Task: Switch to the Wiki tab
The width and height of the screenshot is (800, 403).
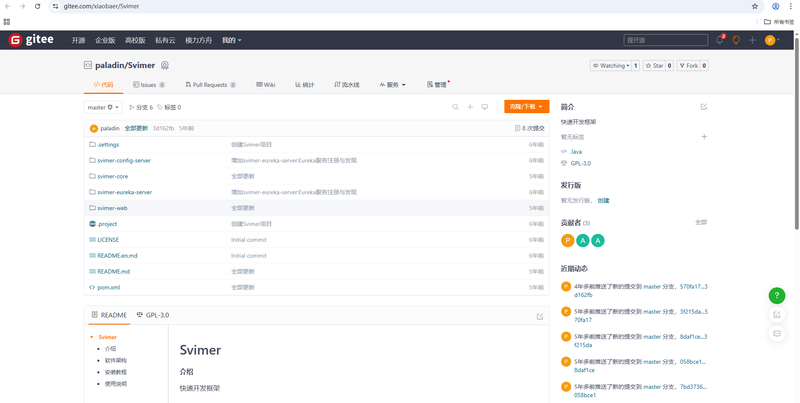Action: [265, 85]
